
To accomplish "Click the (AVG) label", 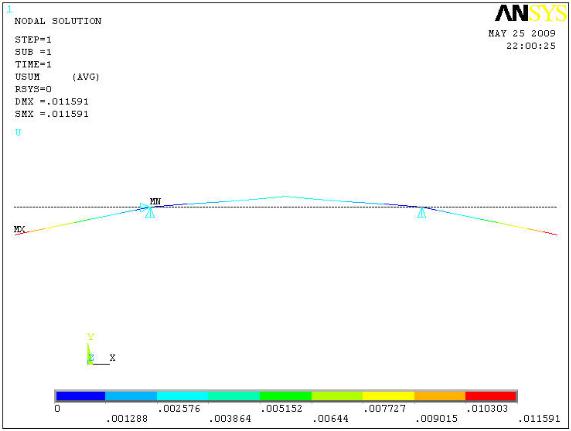I will (86, 77).
